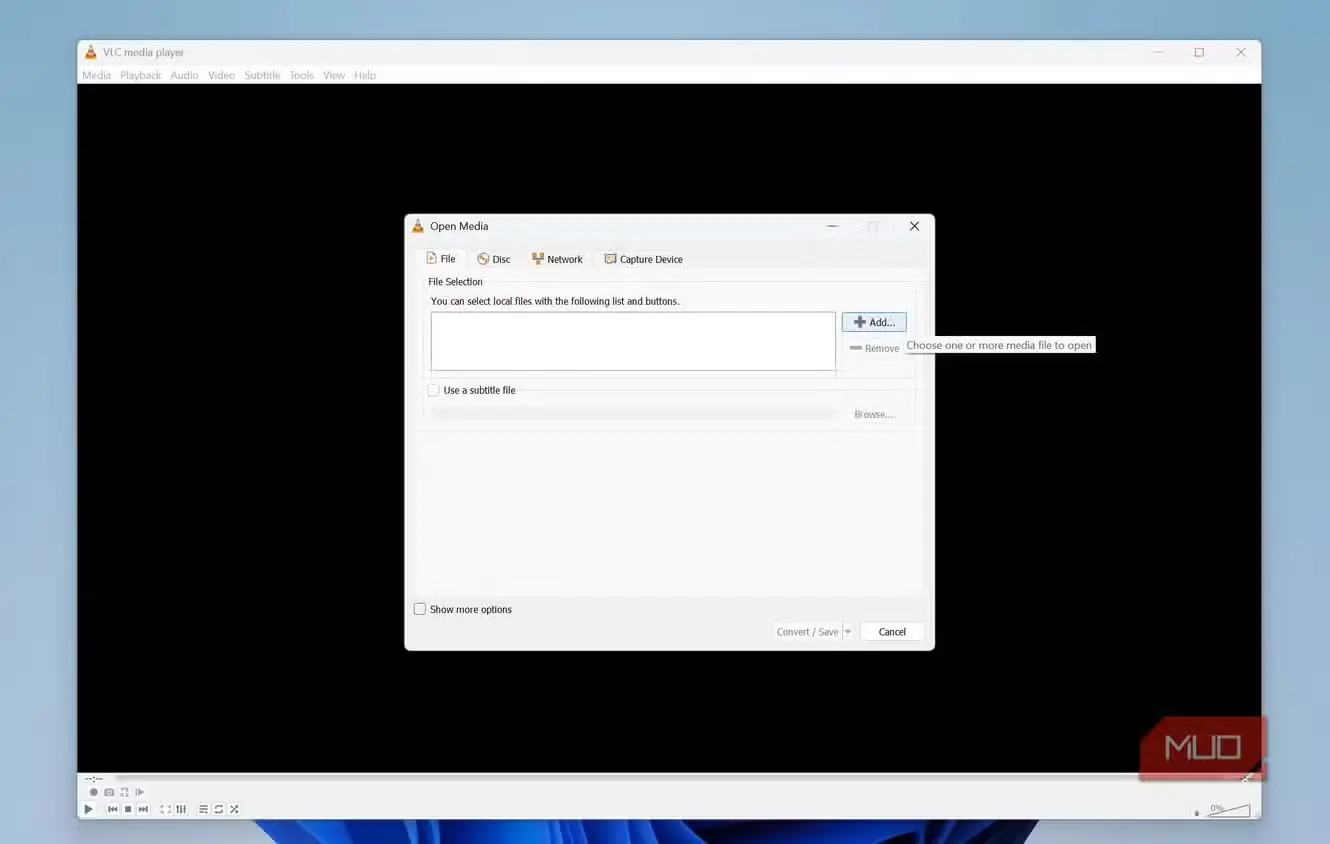Viewport: 1330px width, 844px height.
Task: Open the Video menu
Action: [221, 75]
